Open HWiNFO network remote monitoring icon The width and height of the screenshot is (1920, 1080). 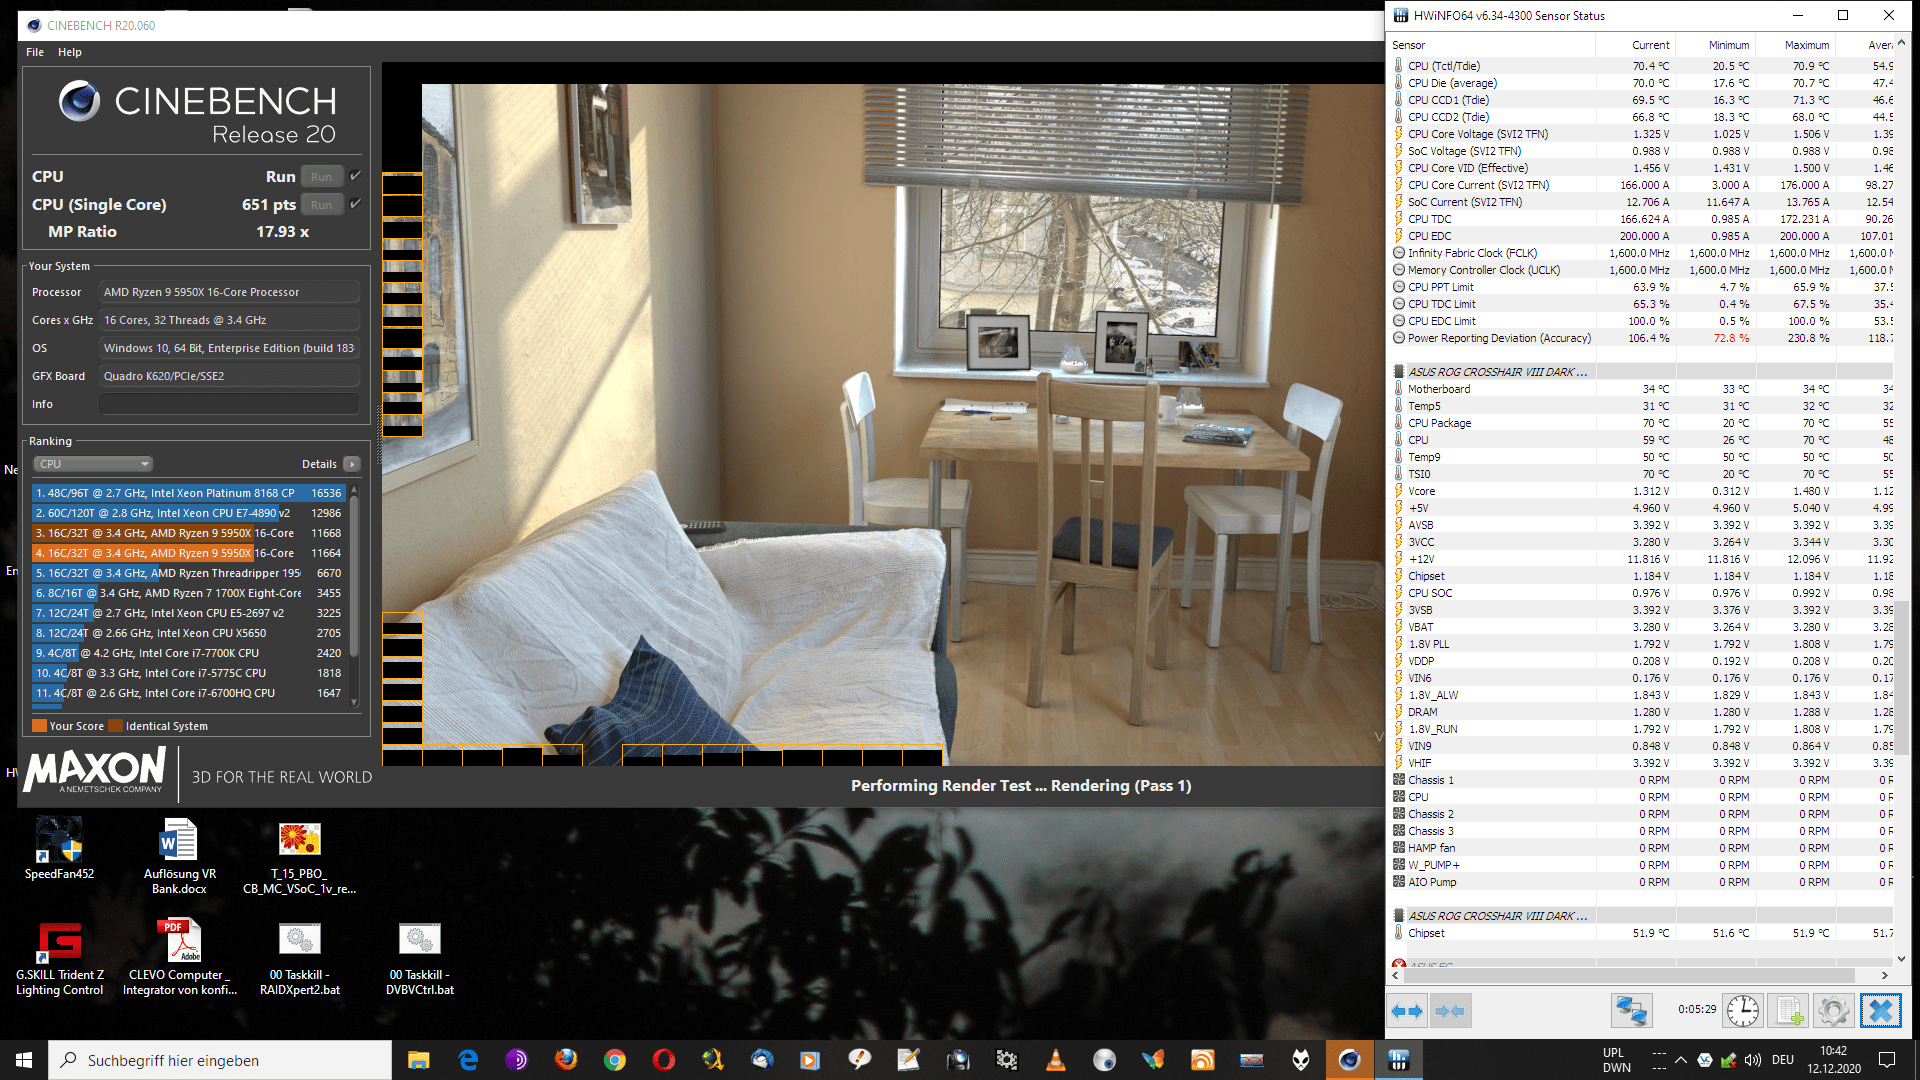coord(1631,1012)
